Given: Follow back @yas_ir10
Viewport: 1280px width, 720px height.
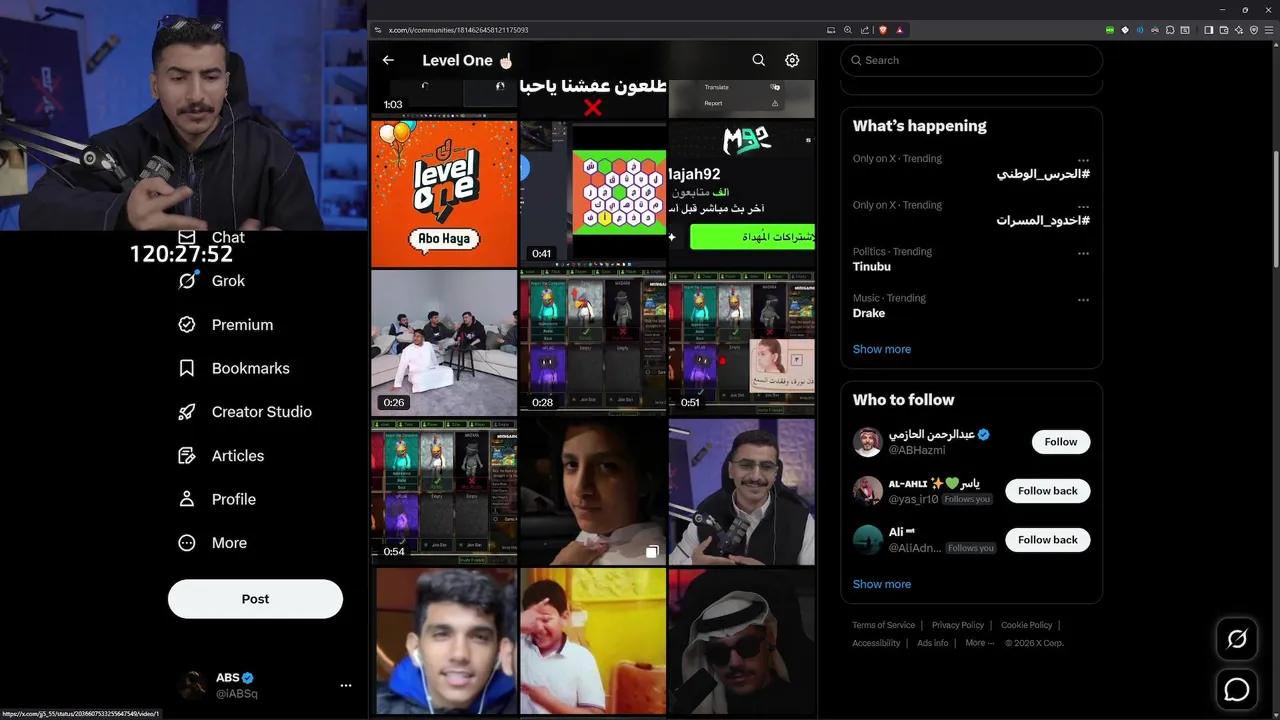Looking at the screenshot, I should coord(1047,491).
